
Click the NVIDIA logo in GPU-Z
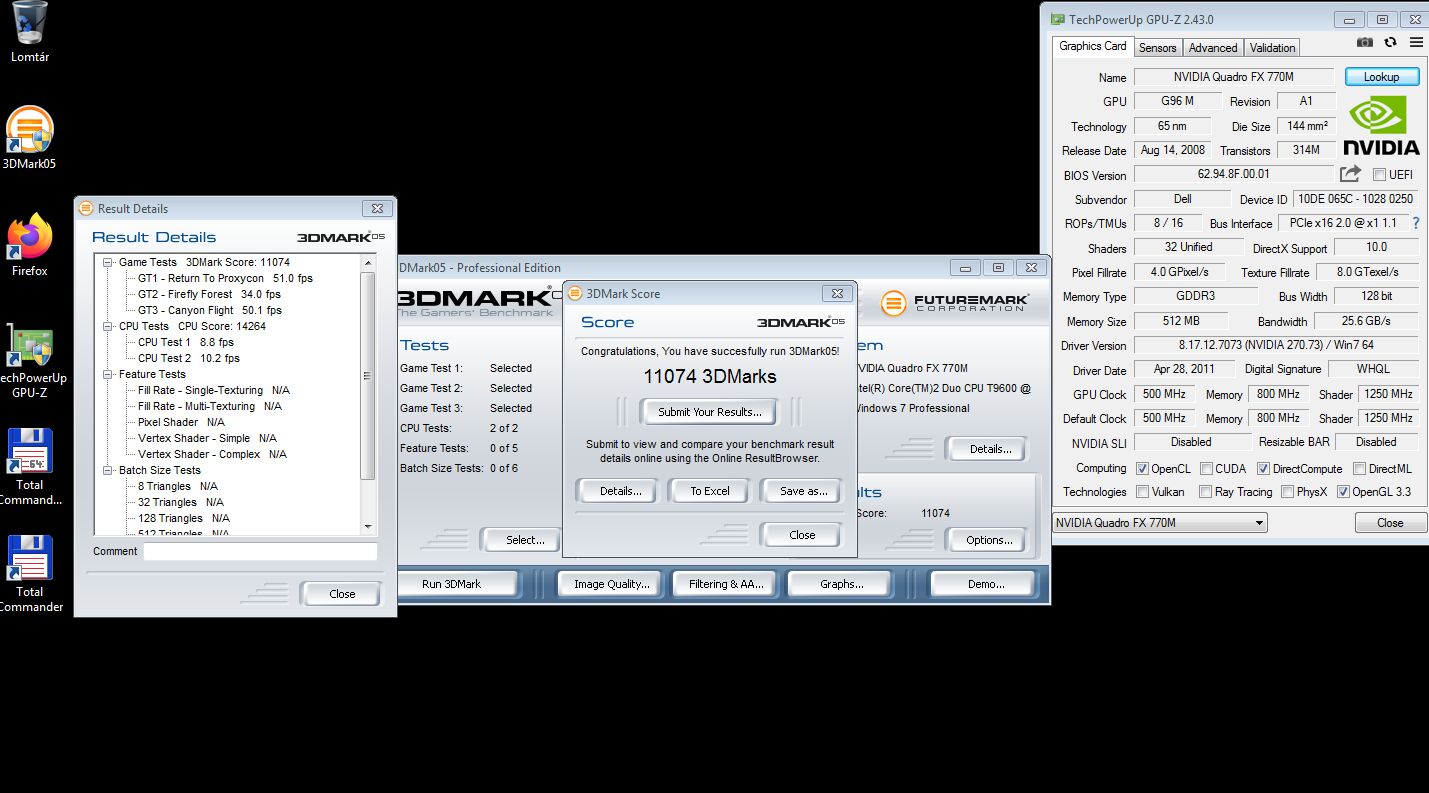click(1382, 126)
